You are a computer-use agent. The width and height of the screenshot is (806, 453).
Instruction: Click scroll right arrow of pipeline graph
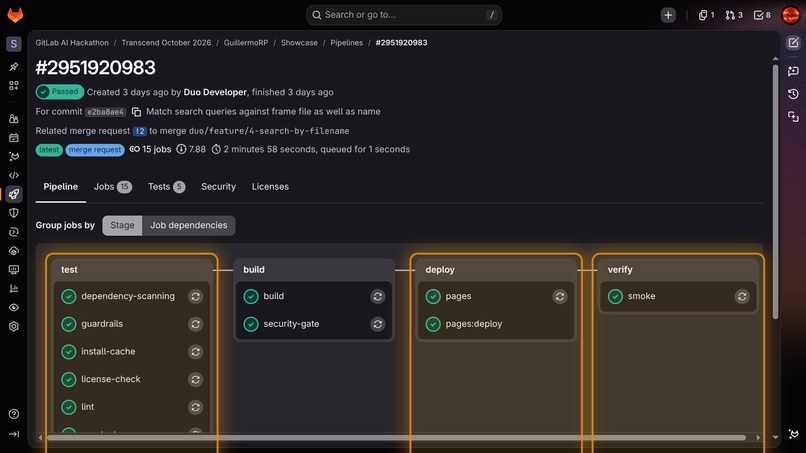[758, 438]
